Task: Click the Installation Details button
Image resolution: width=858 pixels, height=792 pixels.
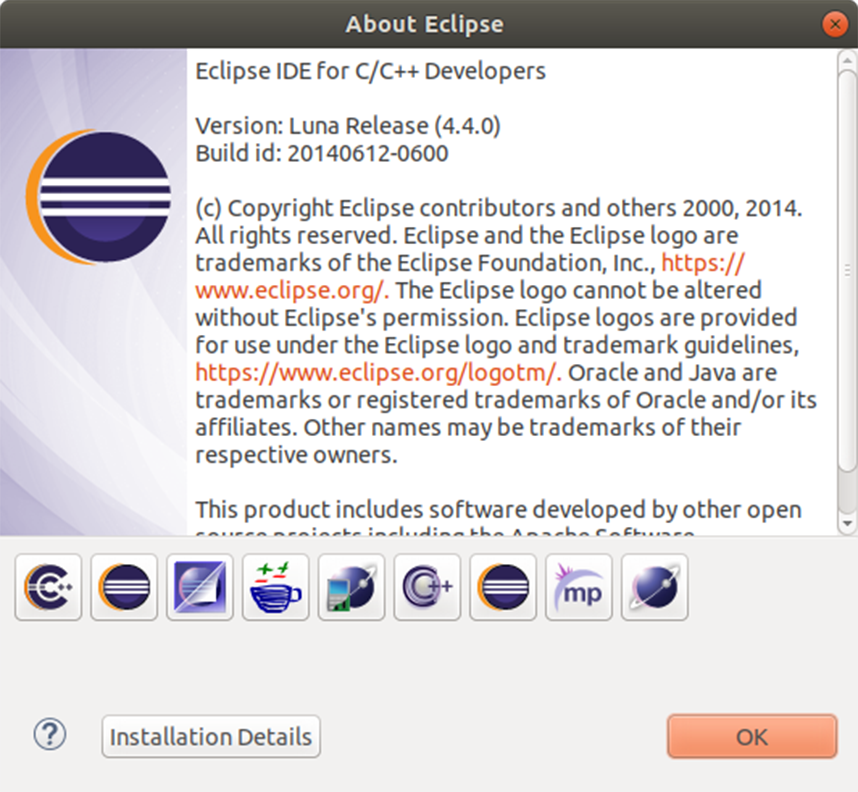Action: (211, 737)
